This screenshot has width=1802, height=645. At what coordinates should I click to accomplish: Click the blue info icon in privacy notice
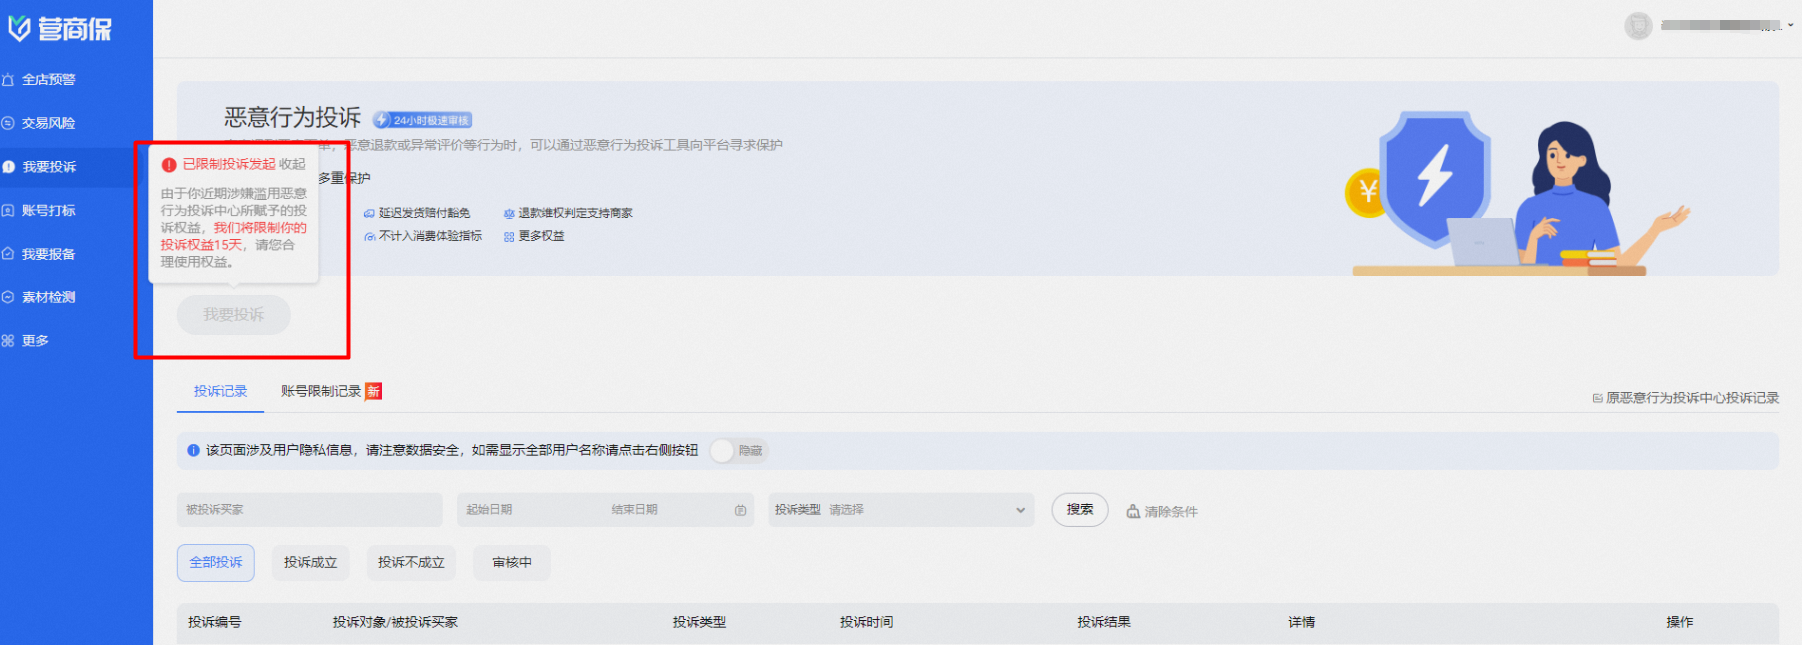[x=193, y=451]
